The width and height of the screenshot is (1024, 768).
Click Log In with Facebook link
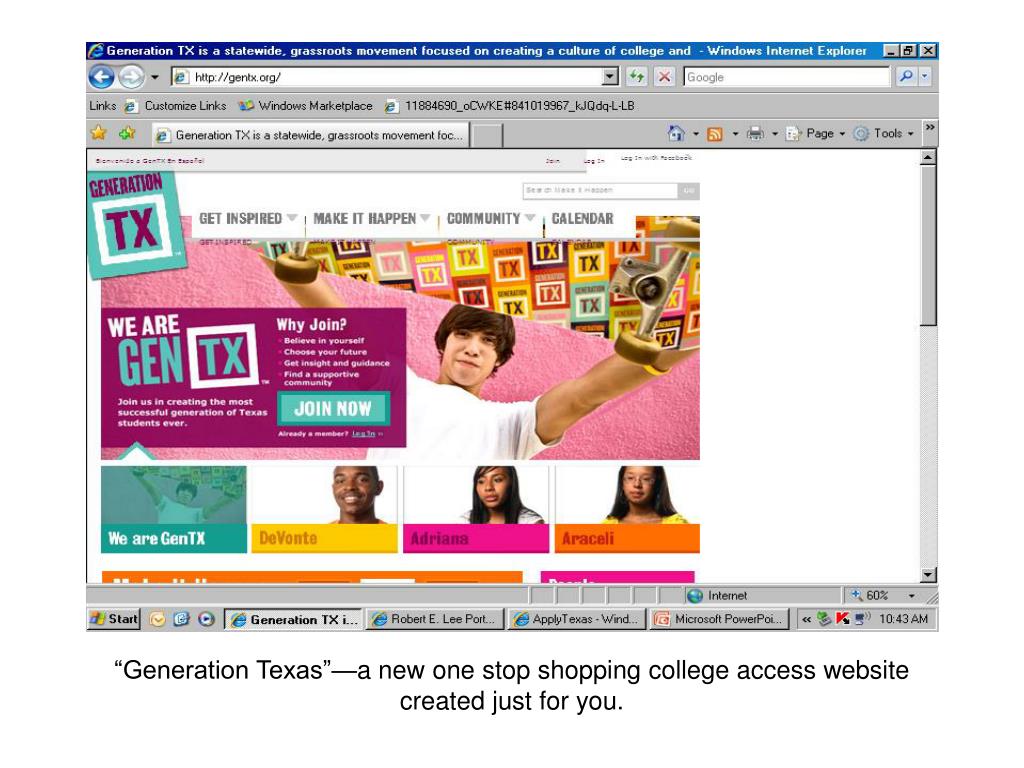point(656,157)
